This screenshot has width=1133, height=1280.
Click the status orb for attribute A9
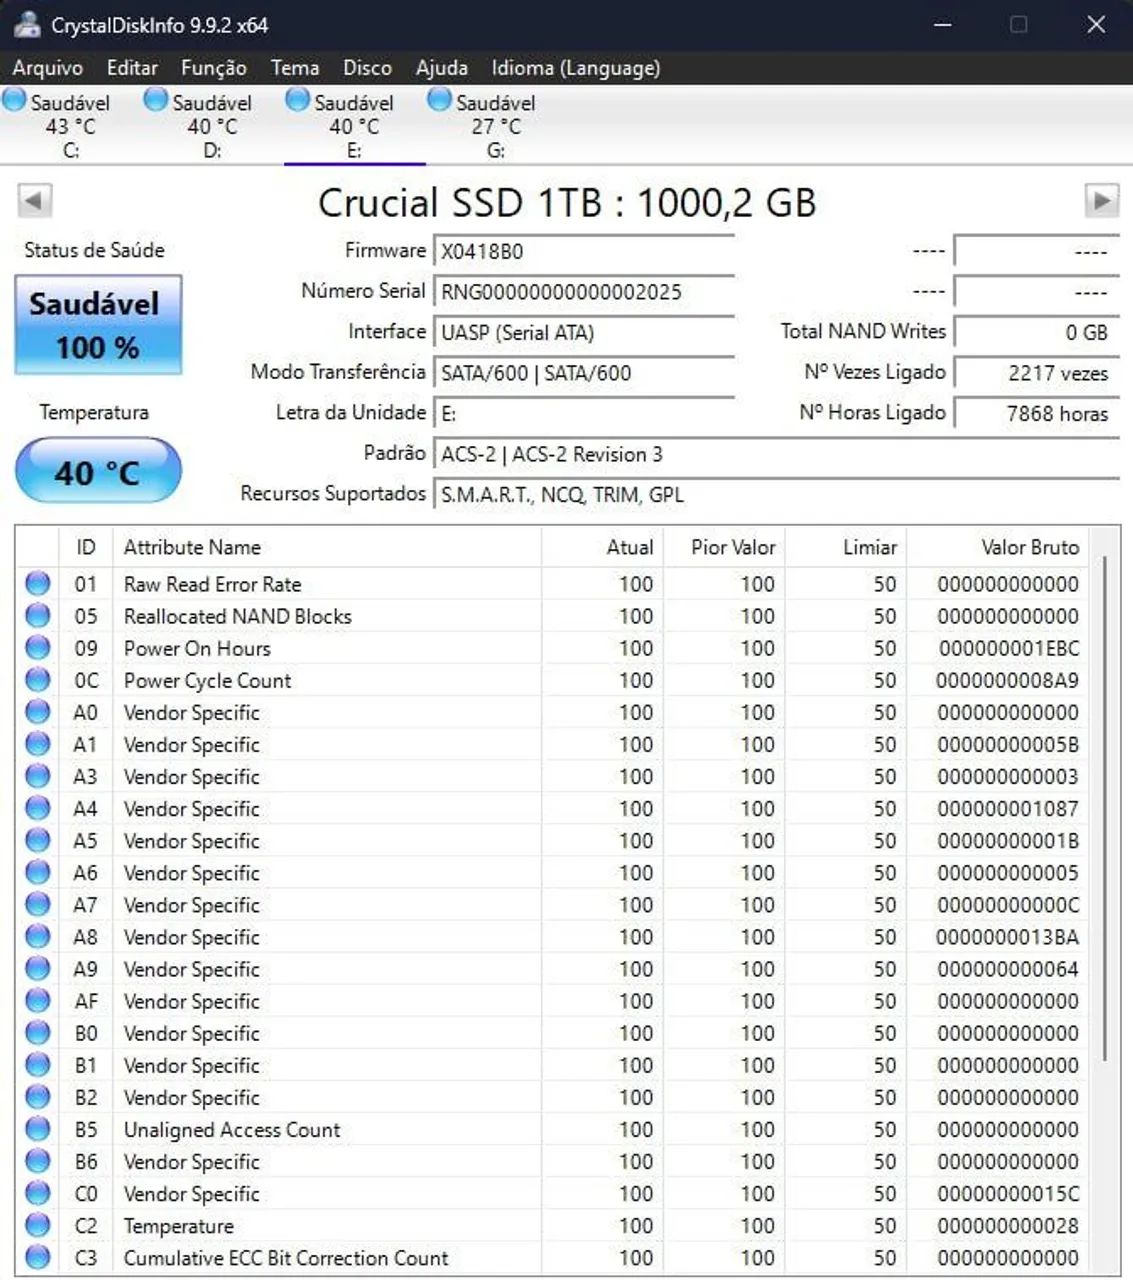tap(38, 968)
